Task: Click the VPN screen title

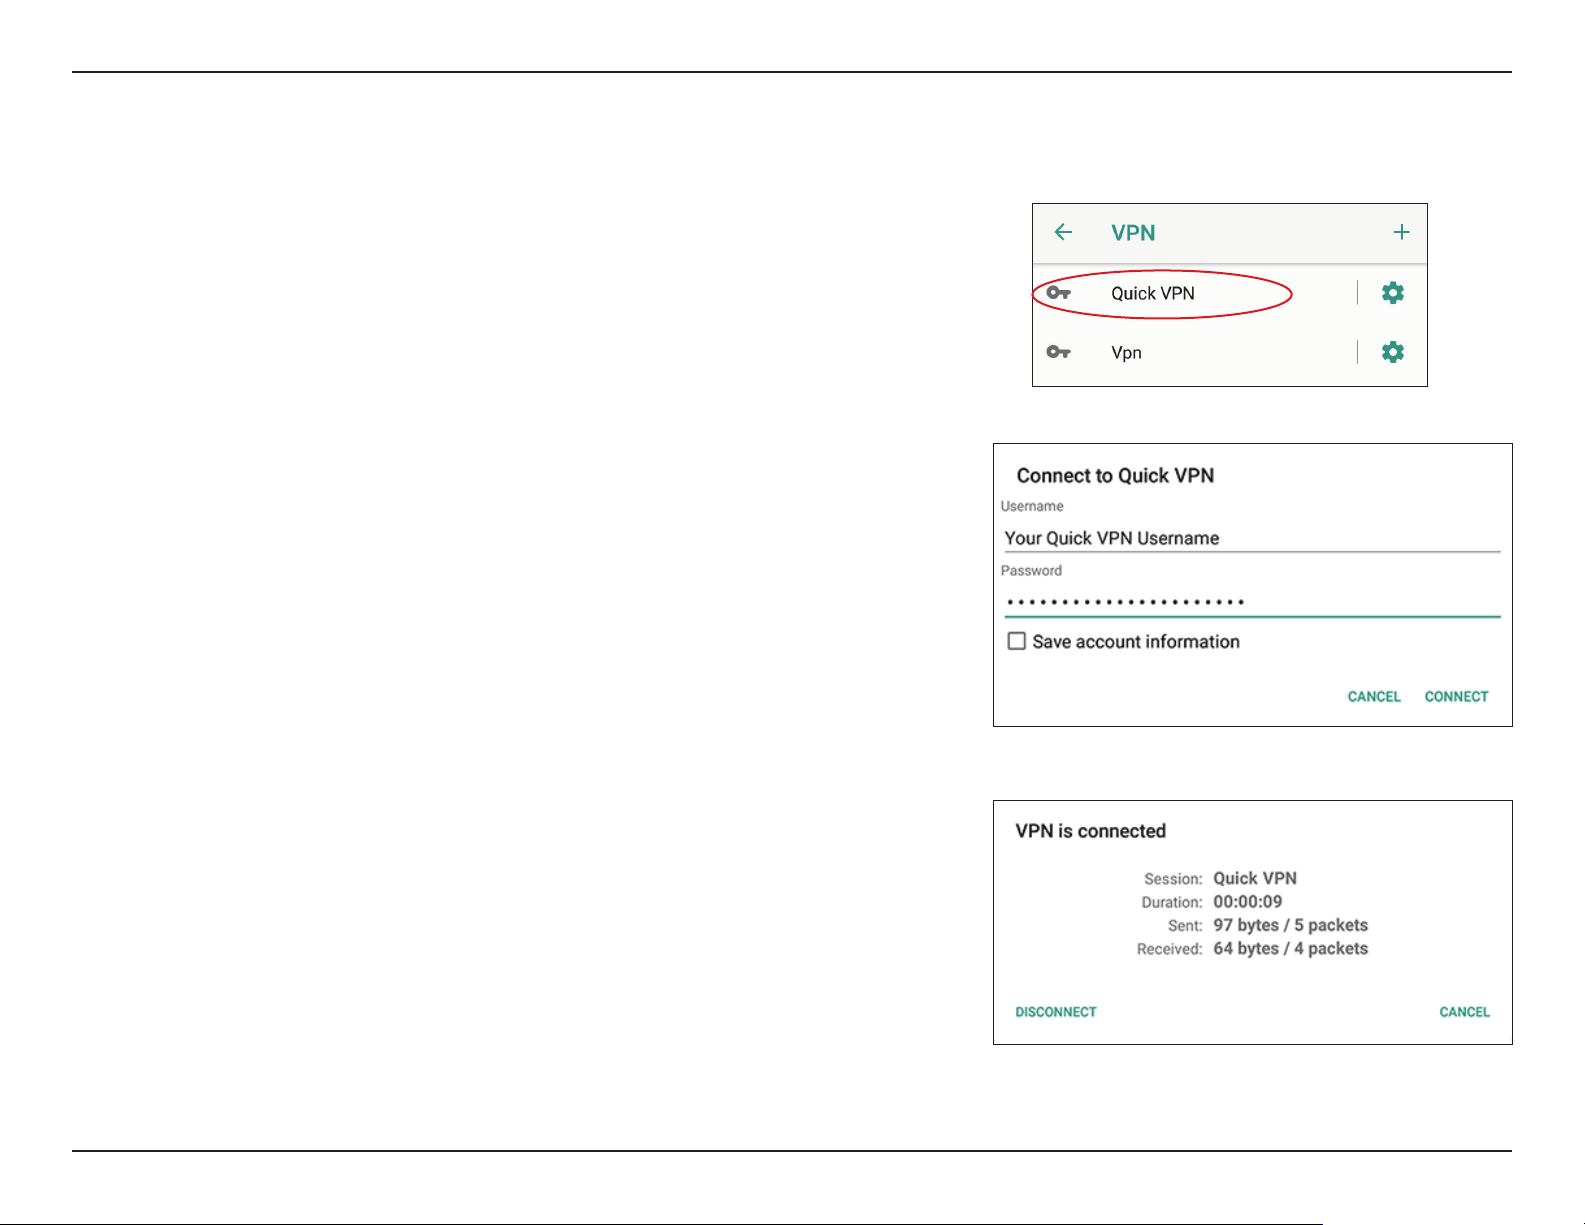Action: tap(1133, 233)
